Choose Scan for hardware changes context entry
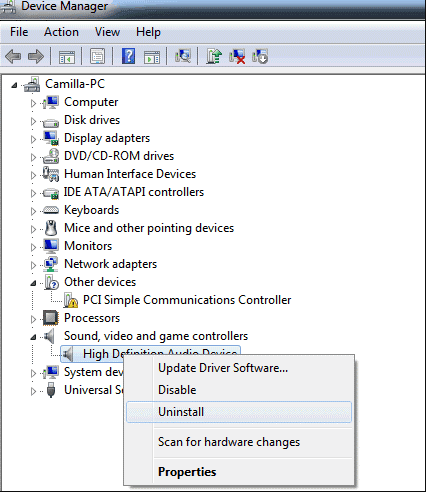 (x=239, y=442)
